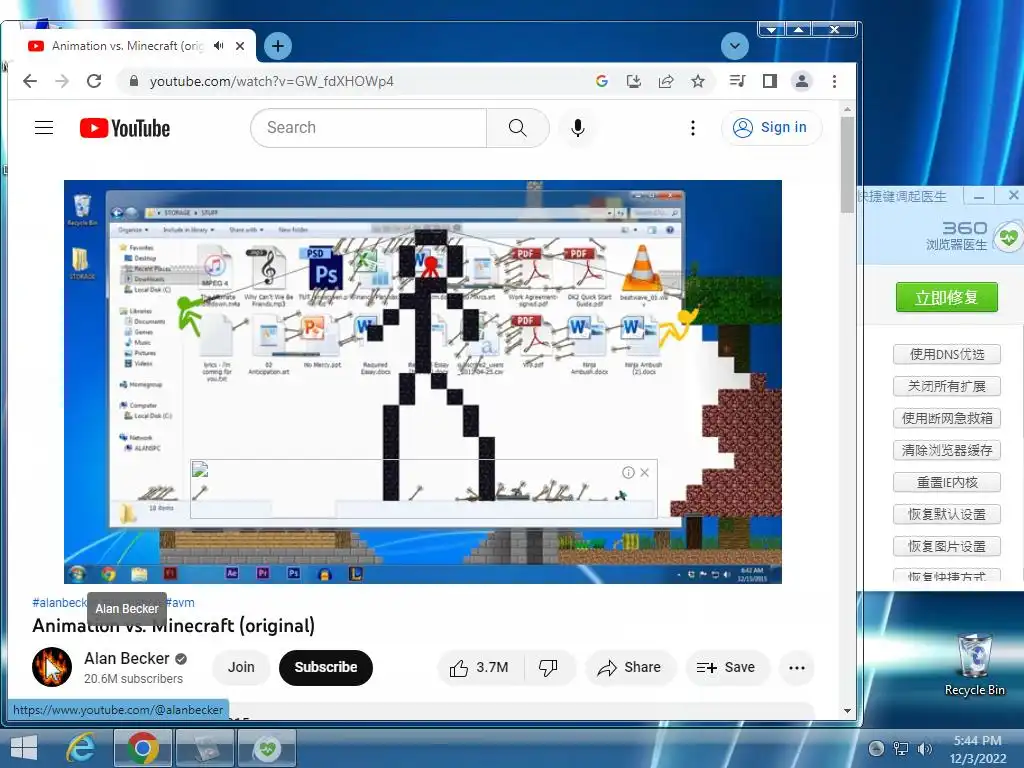Click the 20.6M subscribers text
Image resolution: width=1024 pixels, height=768 pixels.
click(133, 679)
